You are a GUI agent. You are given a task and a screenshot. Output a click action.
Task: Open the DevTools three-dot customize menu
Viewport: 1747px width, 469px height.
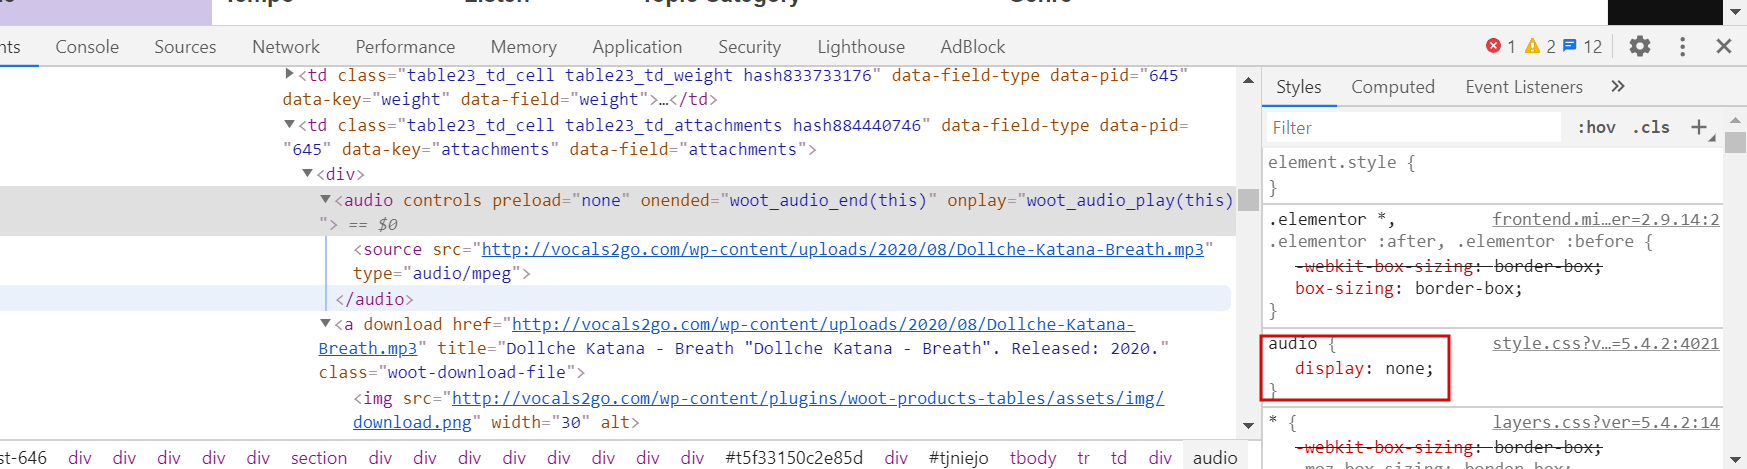(x=1682, y=46)
